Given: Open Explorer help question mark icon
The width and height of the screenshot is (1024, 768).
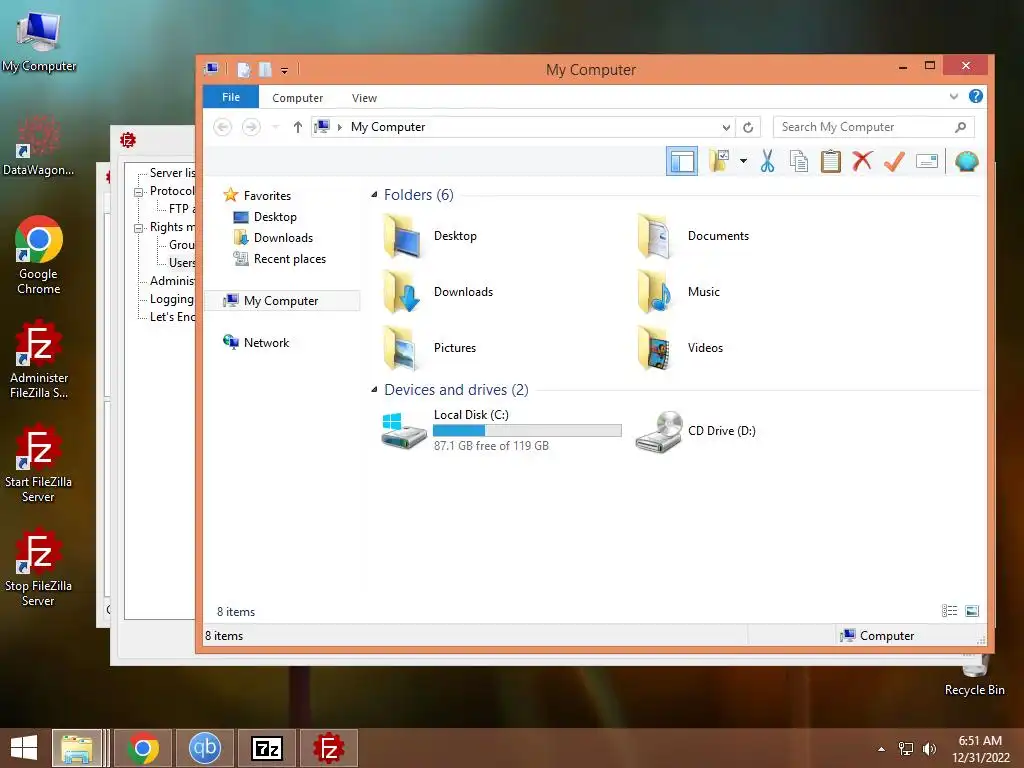Looking at the screenshot, I should 976,97.
